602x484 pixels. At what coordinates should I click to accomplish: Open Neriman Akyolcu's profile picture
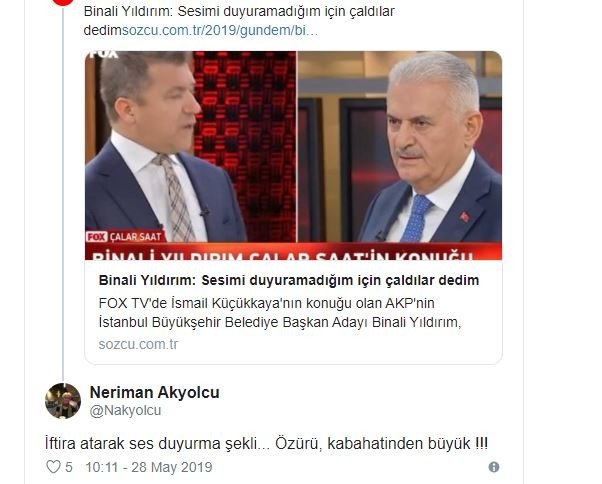(x=63, y=401)
